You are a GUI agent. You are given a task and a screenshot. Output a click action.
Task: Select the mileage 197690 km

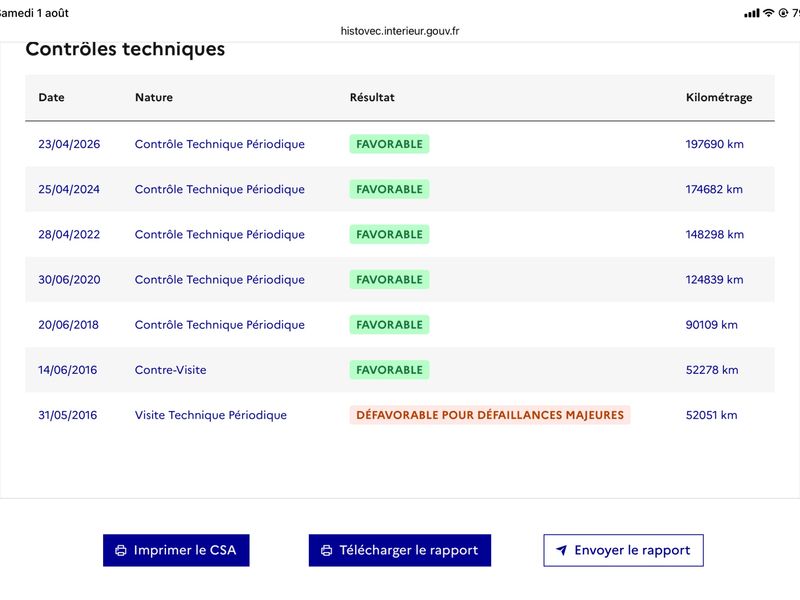click(714, 144)
